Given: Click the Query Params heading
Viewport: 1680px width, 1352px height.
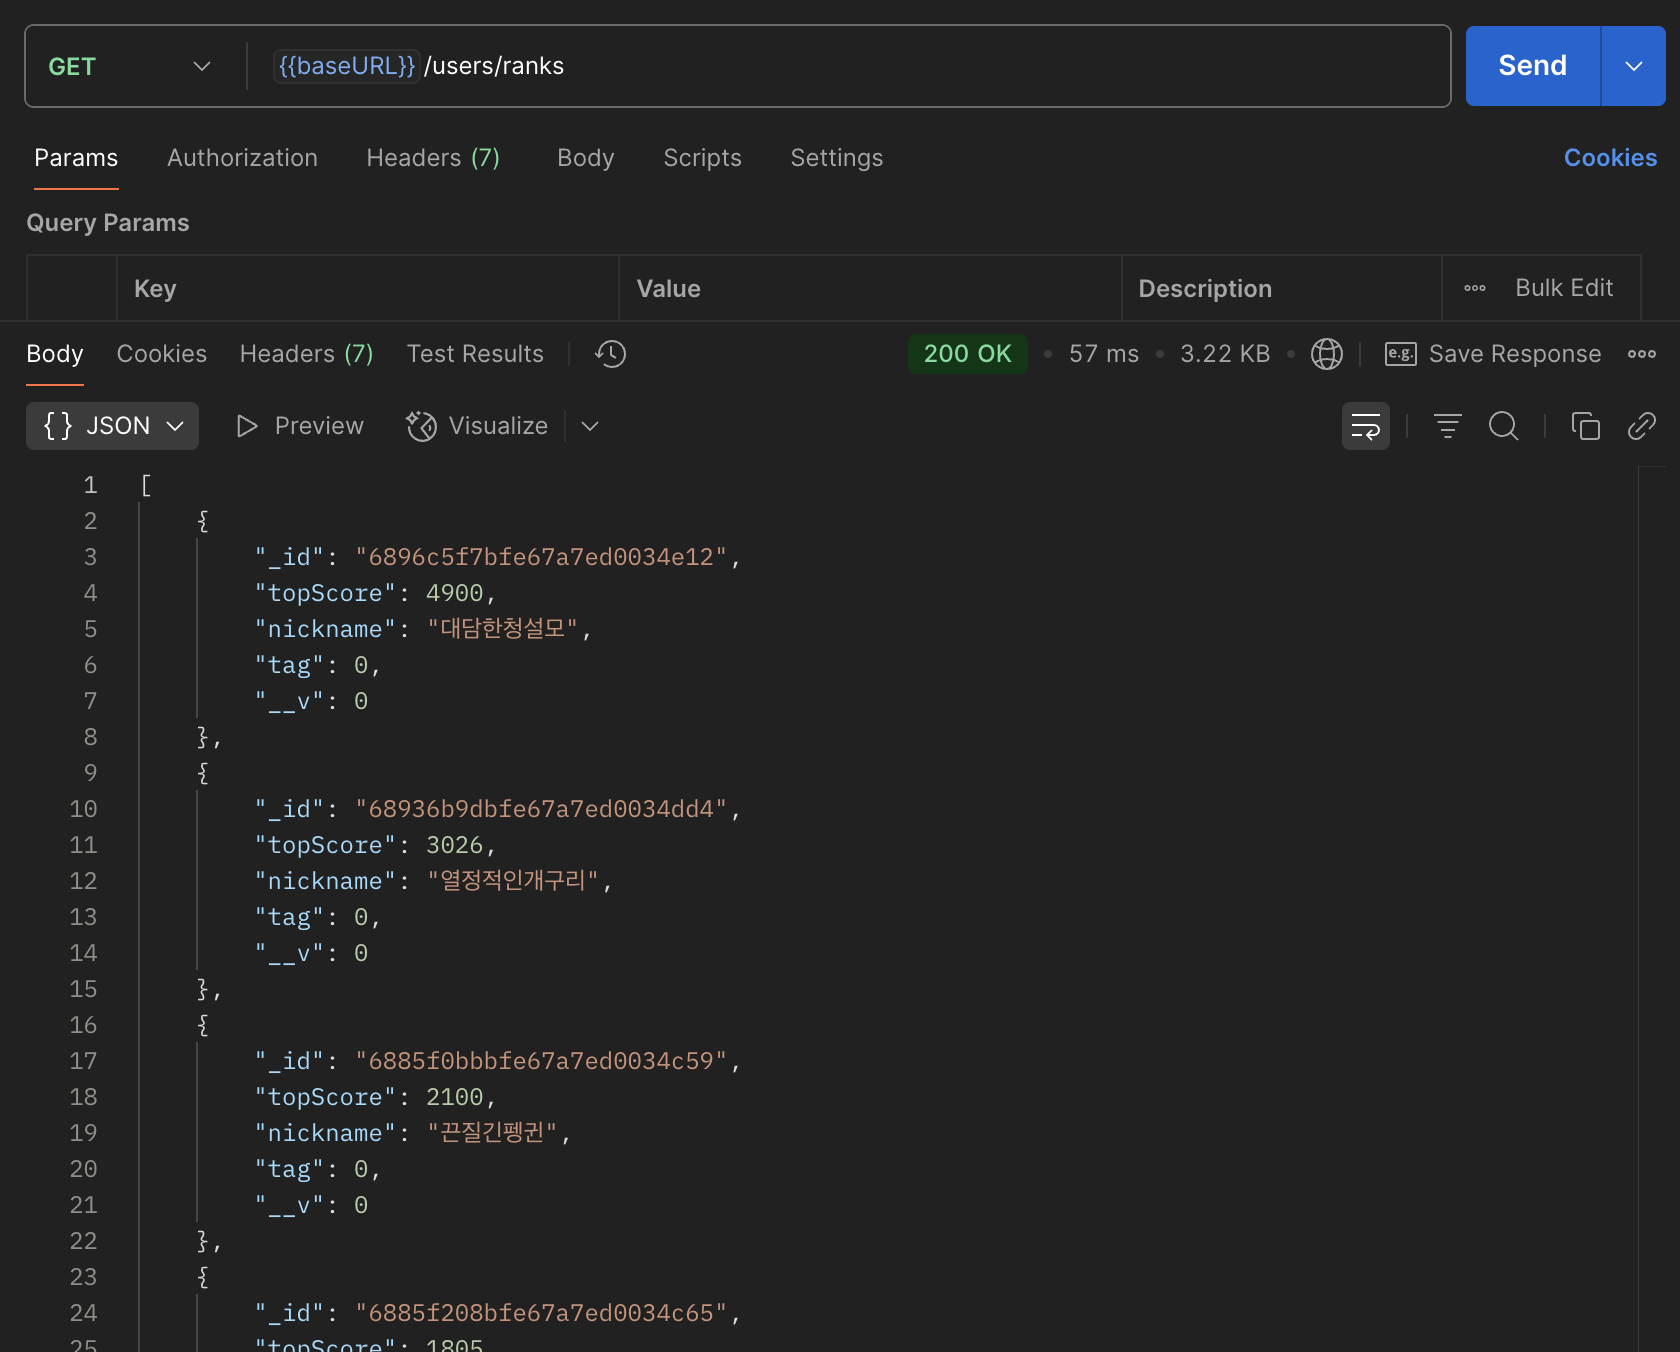Looking at the screenshot, I should (108, 223).
